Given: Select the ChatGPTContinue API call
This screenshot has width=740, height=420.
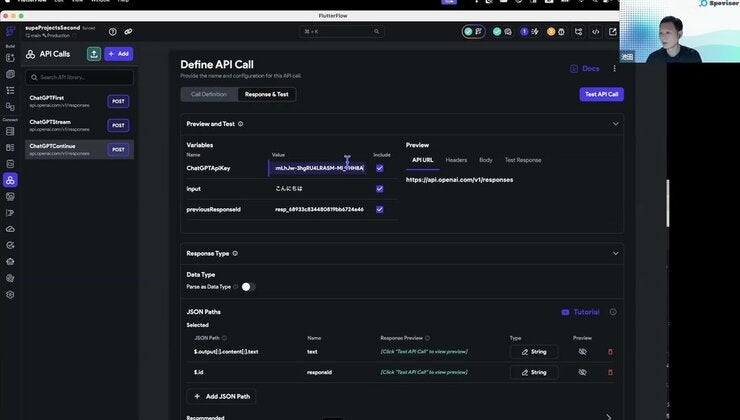Looking at the screenshot, I should tap(79, 150).
